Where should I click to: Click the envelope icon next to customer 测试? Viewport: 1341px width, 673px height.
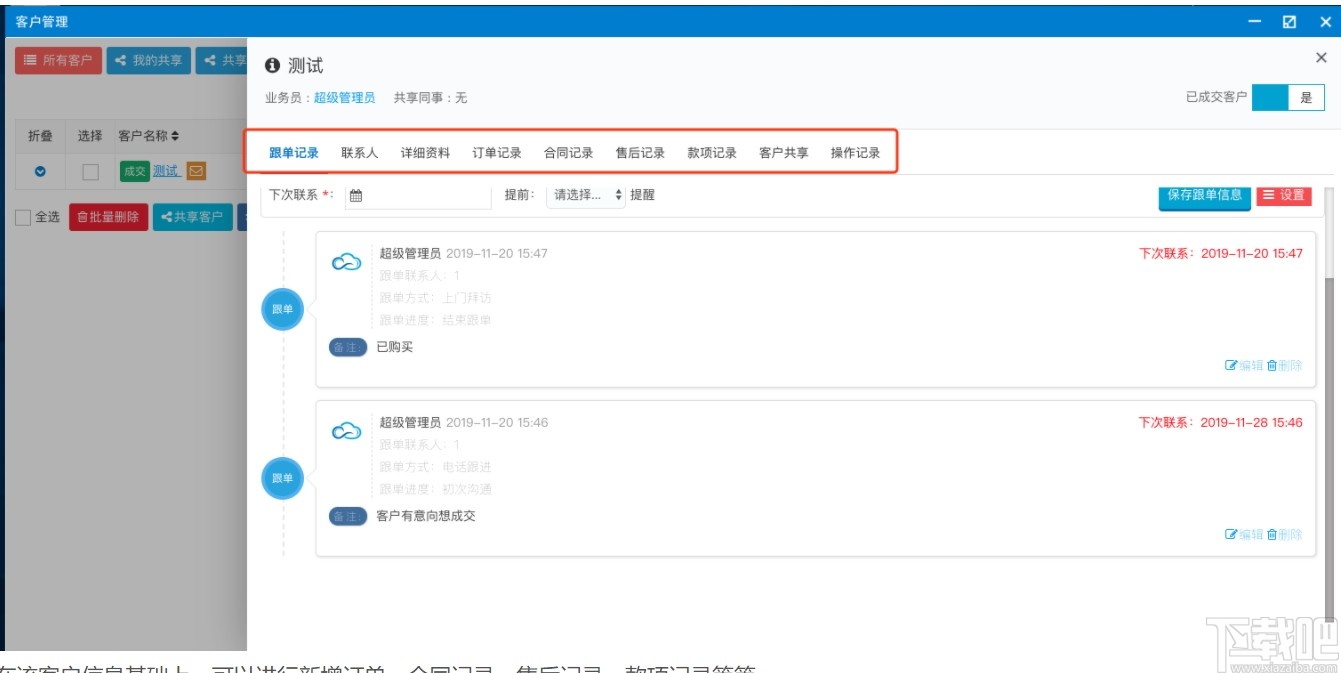[196, 170]
